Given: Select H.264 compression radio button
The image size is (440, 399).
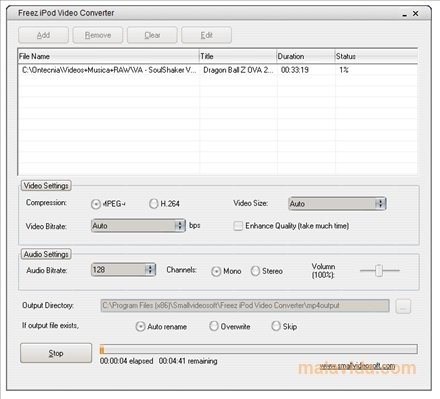Looking at the screenshot, I should click(153, 204).
